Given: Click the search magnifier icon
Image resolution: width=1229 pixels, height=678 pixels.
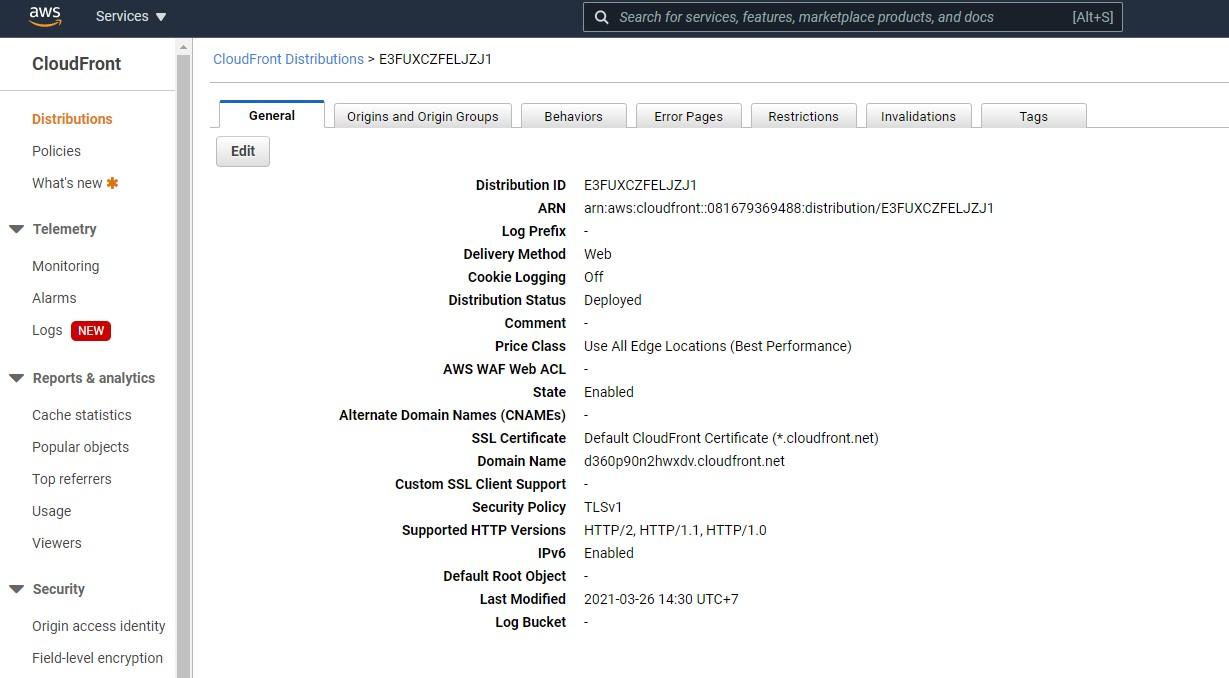Looking at the screenshot, I should point(601,17).
